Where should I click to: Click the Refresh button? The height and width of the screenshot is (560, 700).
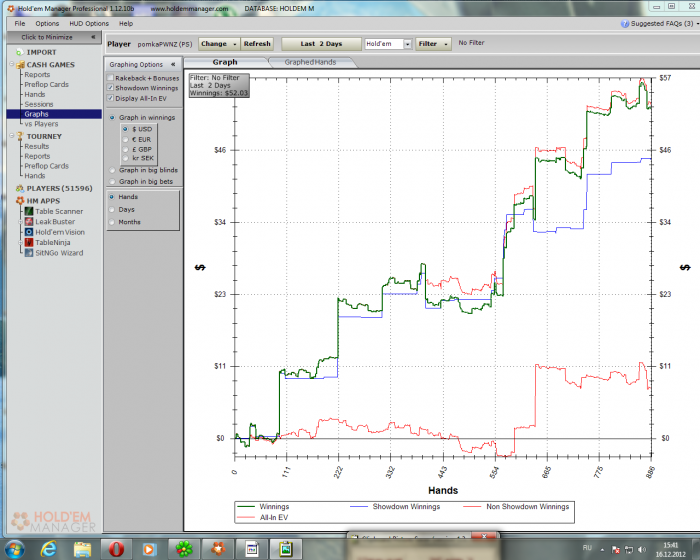point(257,44)
